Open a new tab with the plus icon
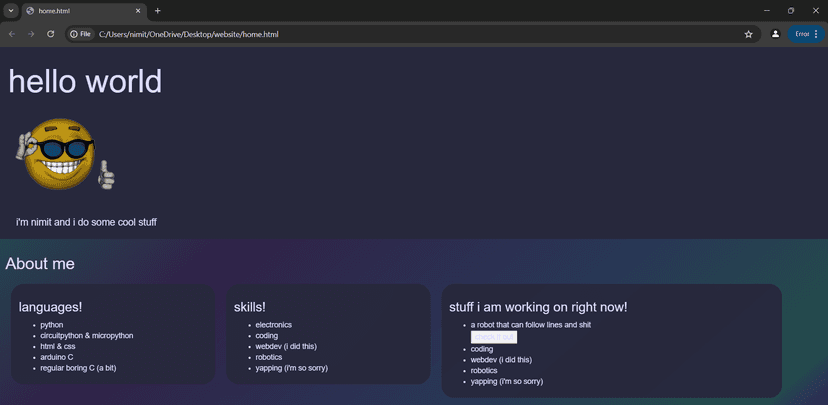The height and width of the screenshot is (405, 828). 157,11
